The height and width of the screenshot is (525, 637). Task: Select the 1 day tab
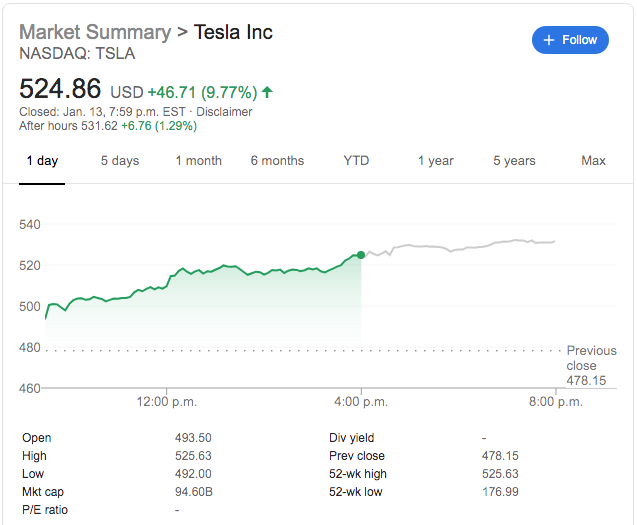pos(42,161)
